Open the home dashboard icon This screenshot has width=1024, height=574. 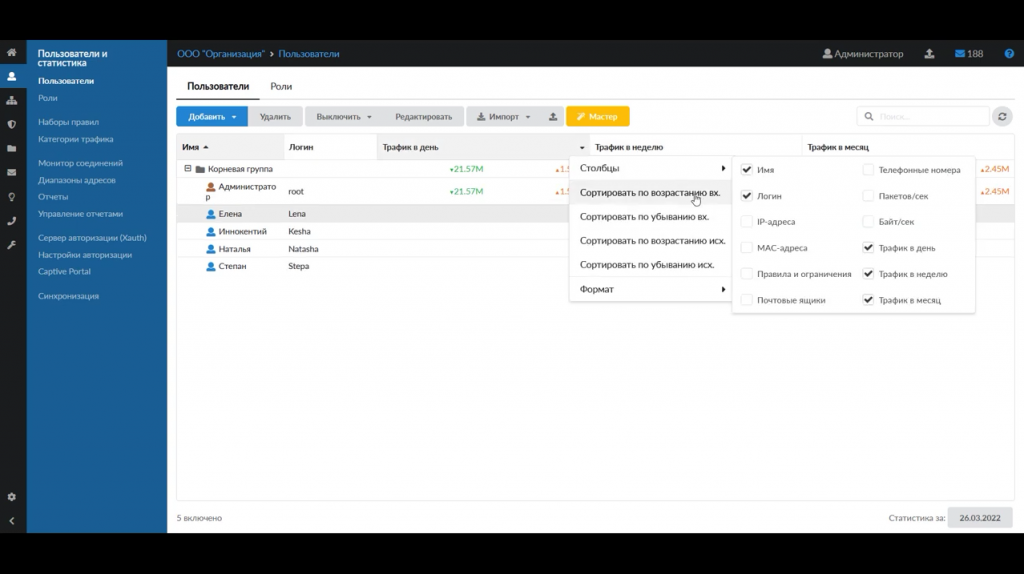click(12, 52)
